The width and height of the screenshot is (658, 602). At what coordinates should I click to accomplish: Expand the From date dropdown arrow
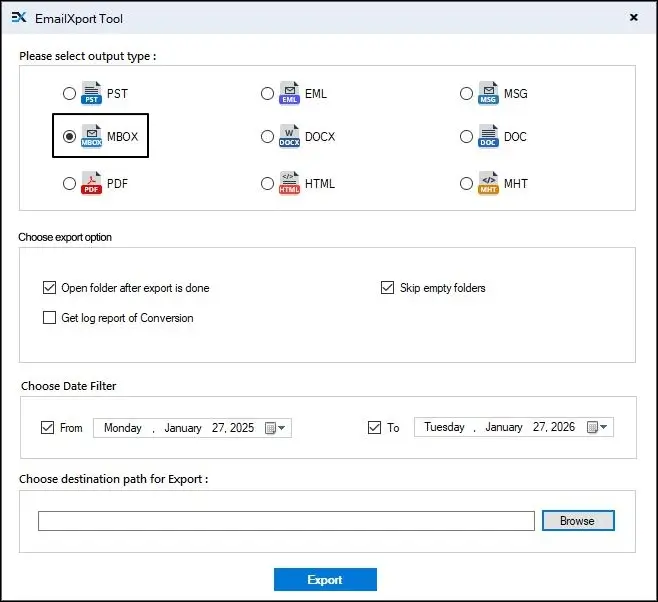click(x=282, y=428)
